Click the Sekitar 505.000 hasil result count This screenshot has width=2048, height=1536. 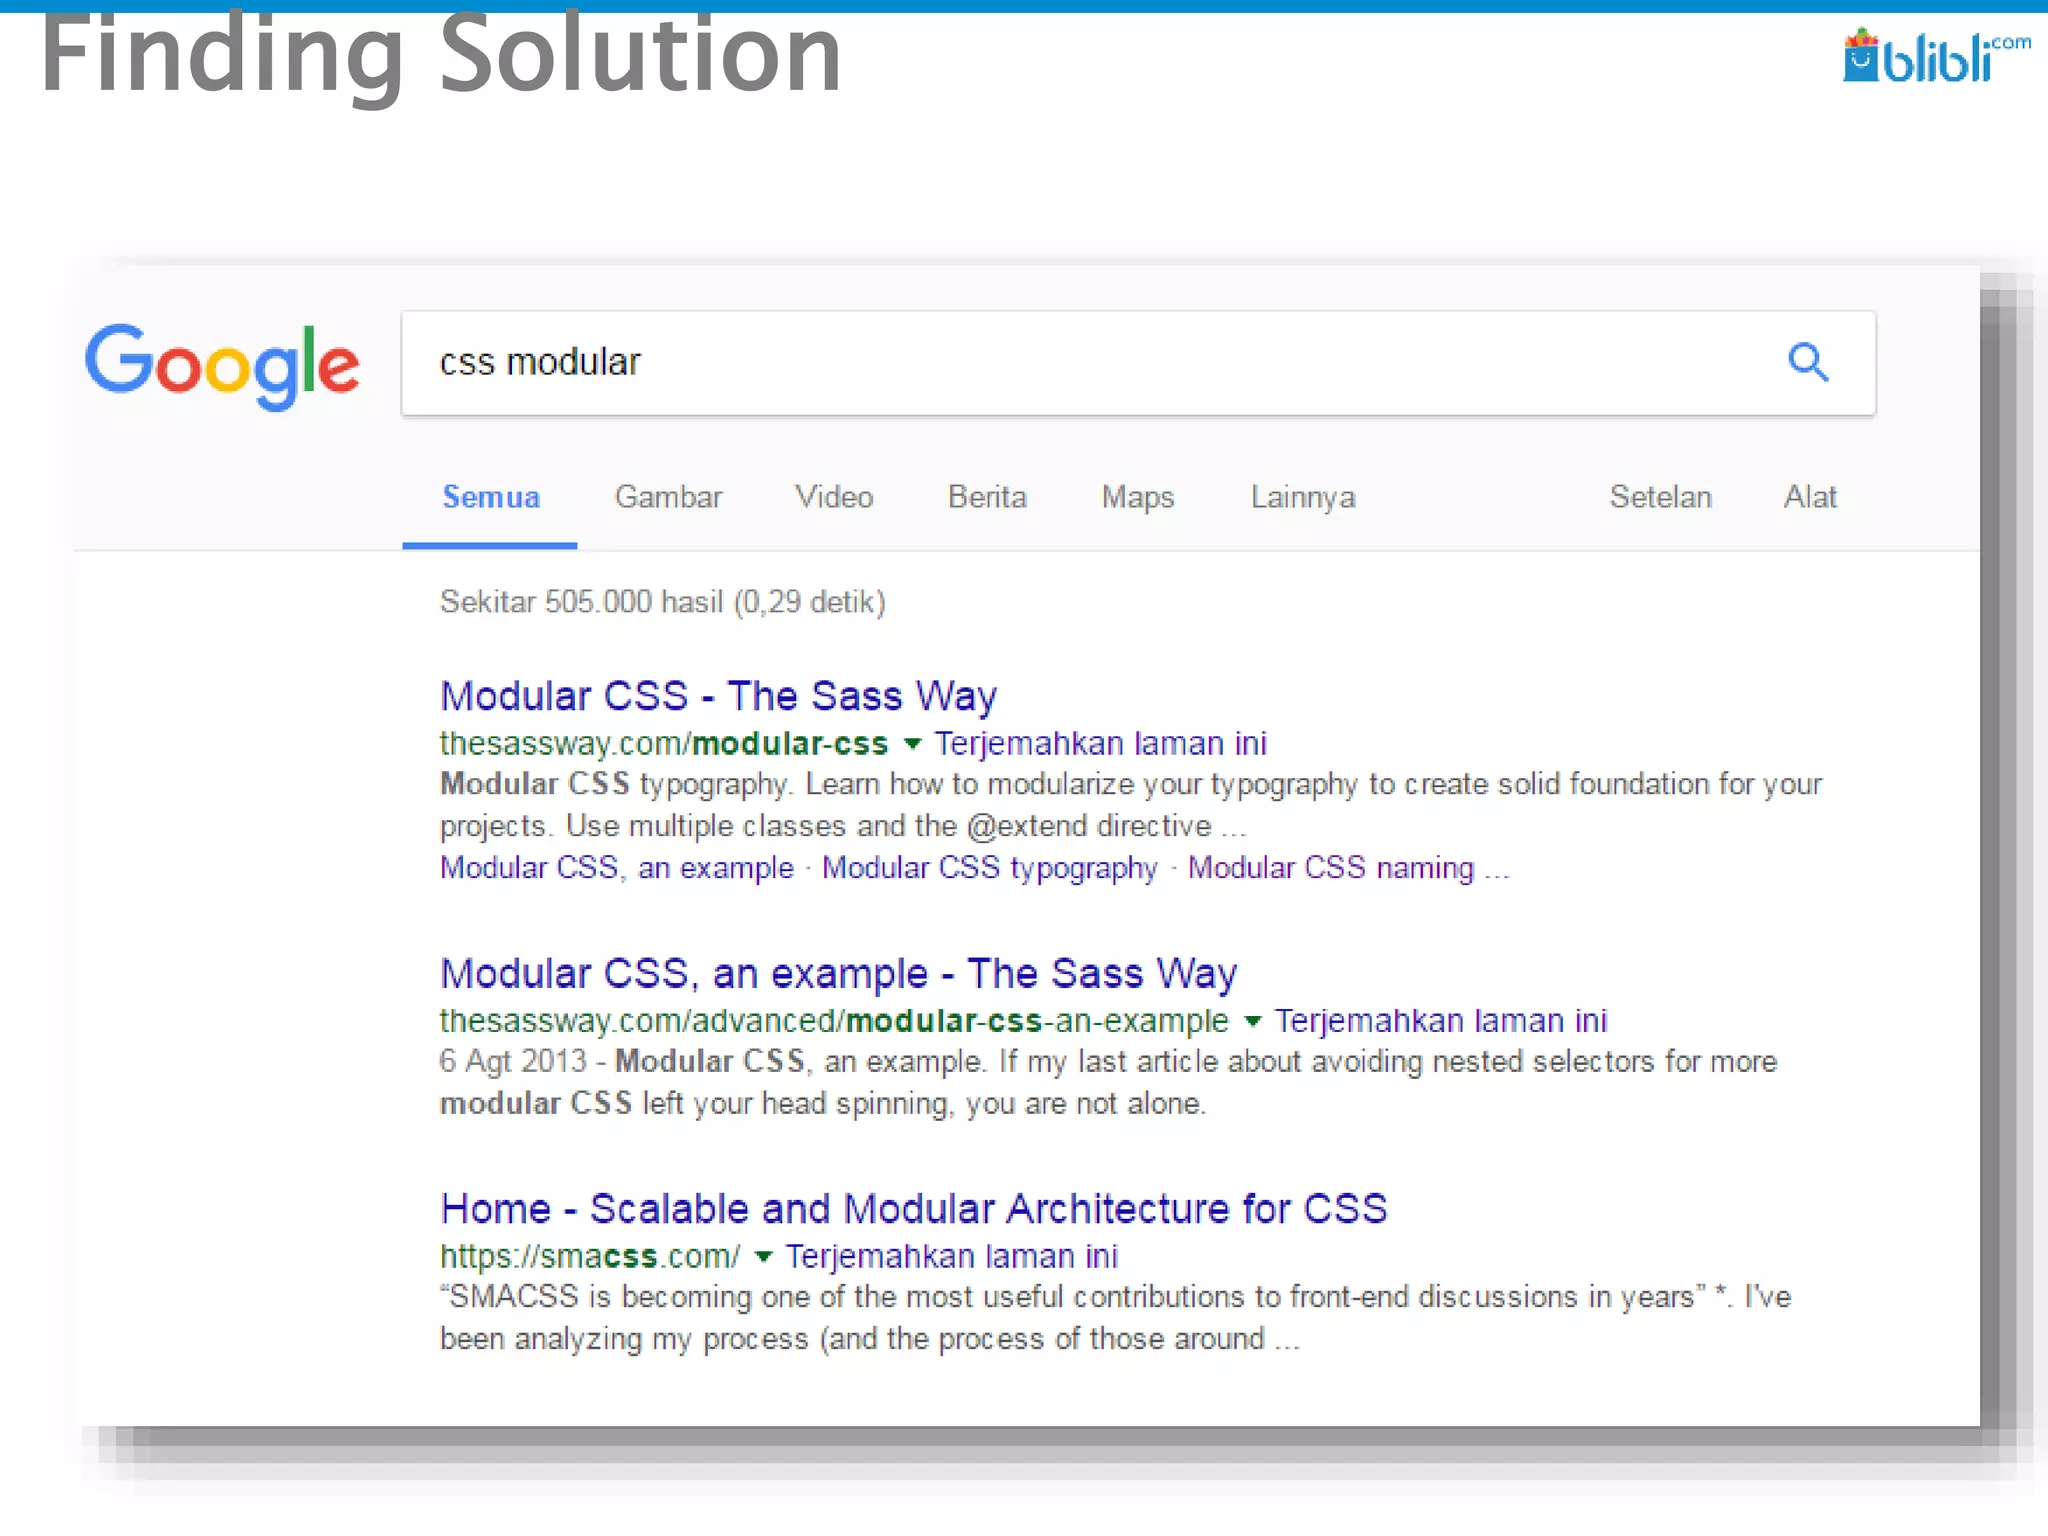663,602
